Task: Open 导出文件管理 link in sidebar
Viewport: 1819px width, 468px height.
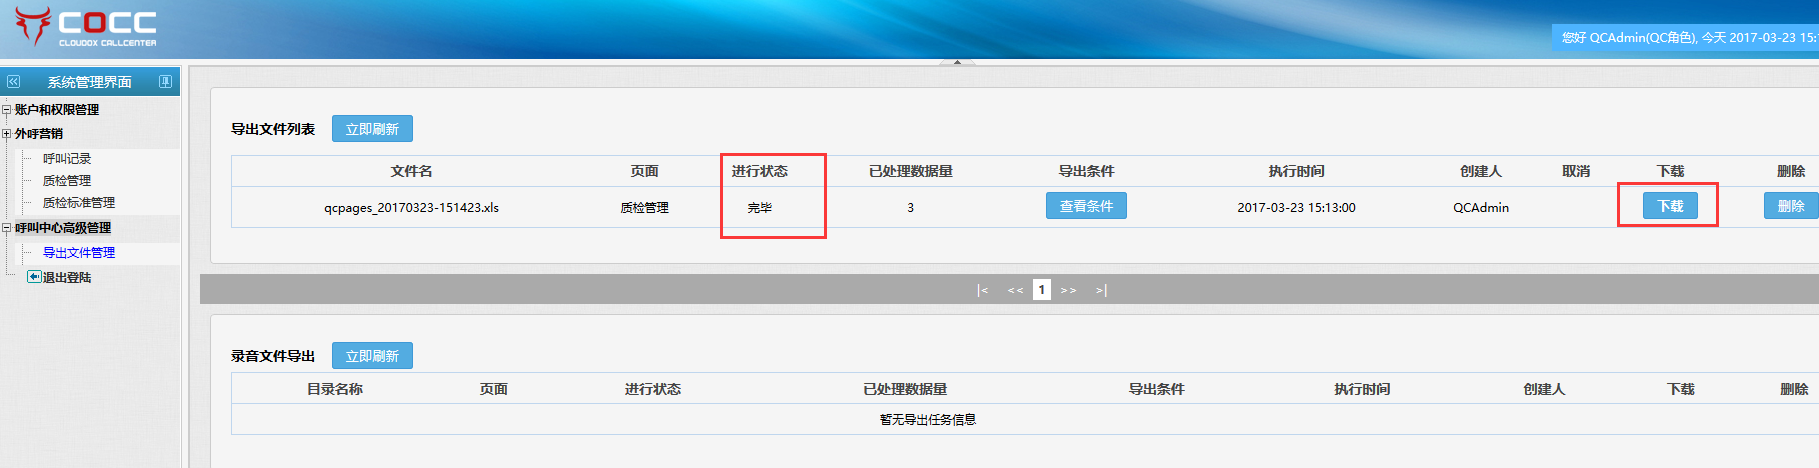Action: pyautogui.click(x=79, y=253)
